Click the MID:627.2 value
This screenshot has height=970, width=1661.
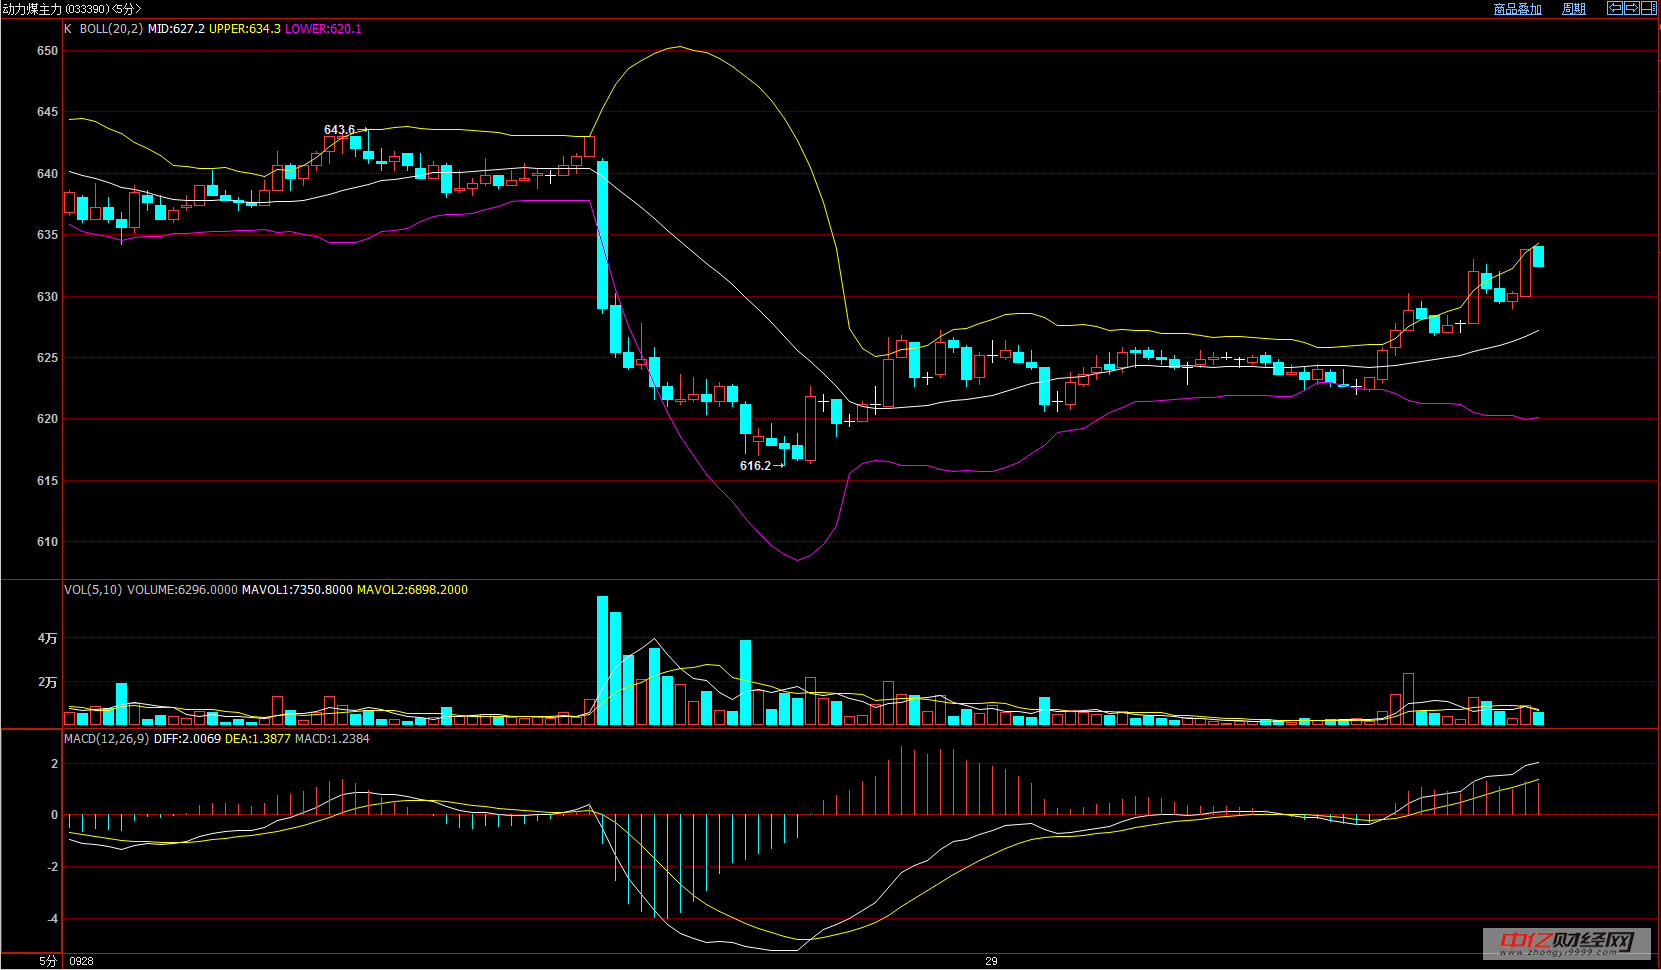[176, 29]
